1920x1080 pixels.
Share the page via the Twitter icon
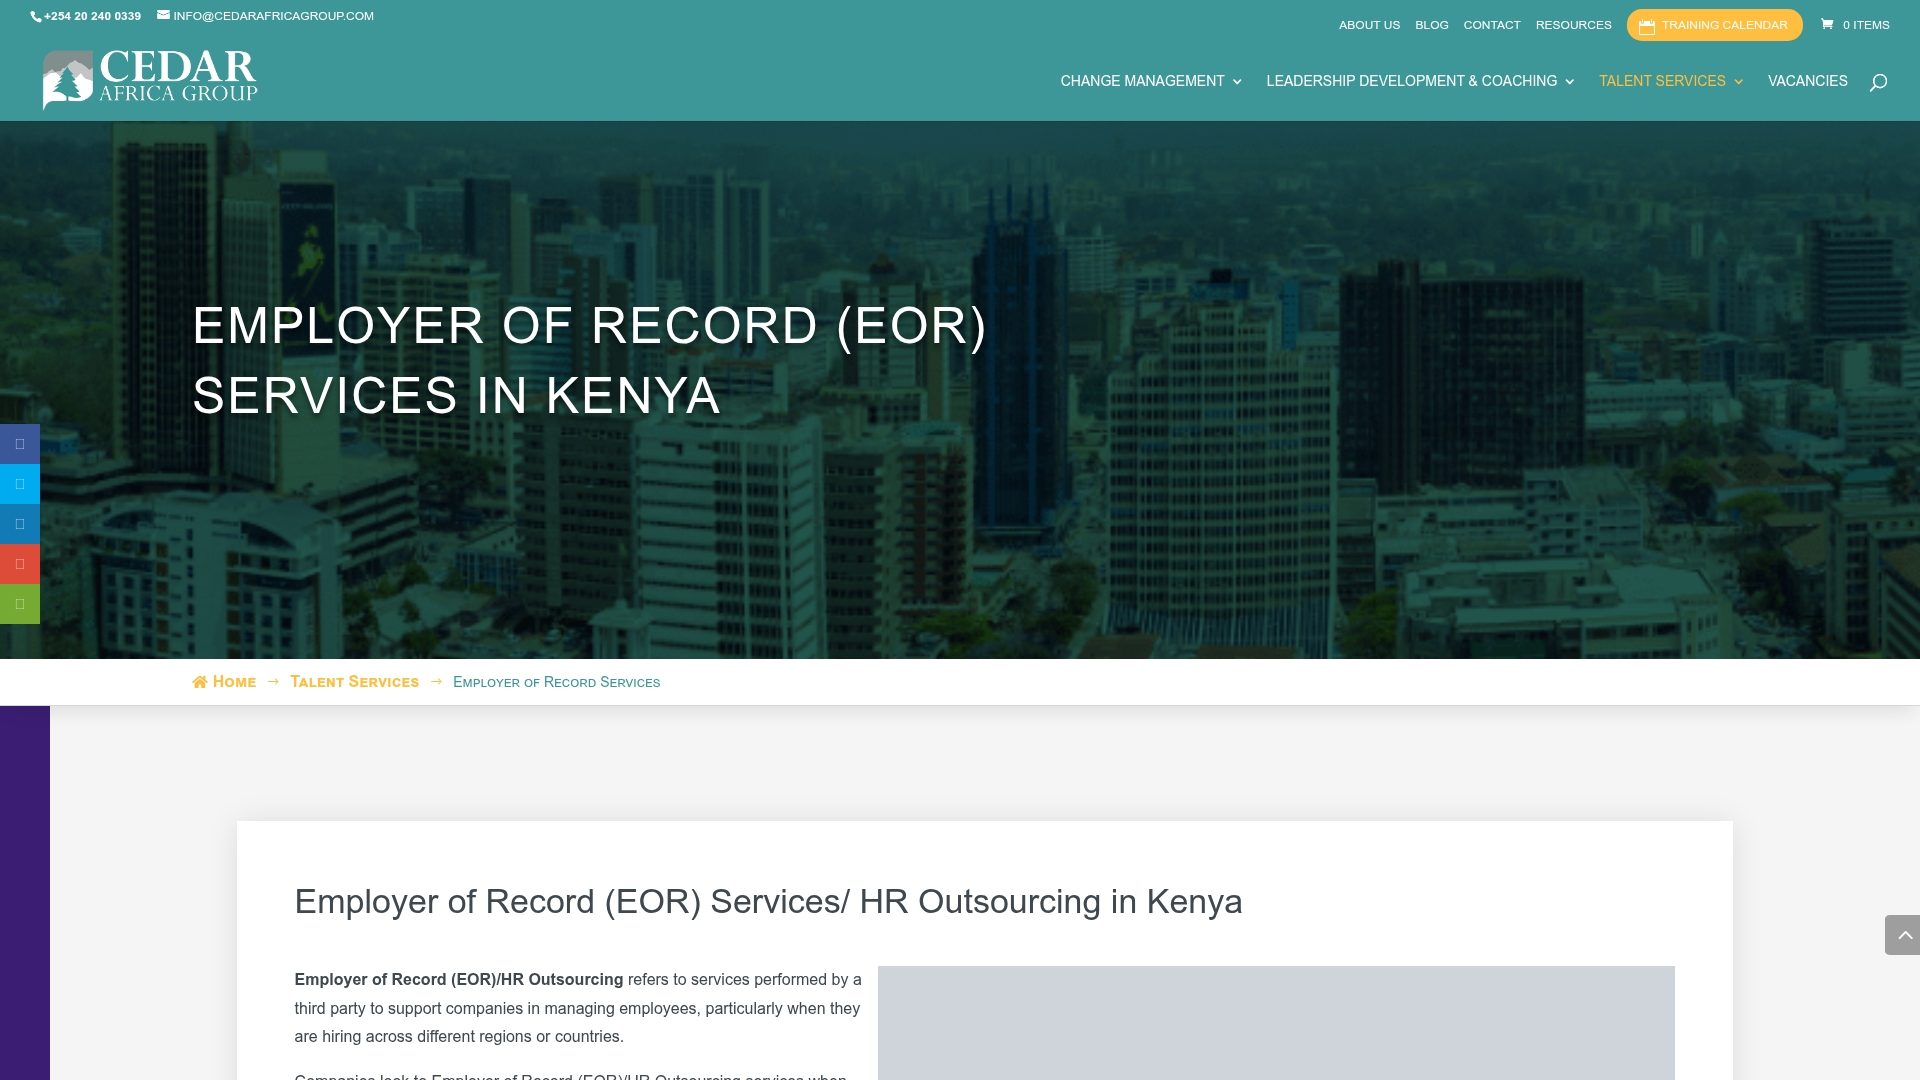[x=19, y=483]
